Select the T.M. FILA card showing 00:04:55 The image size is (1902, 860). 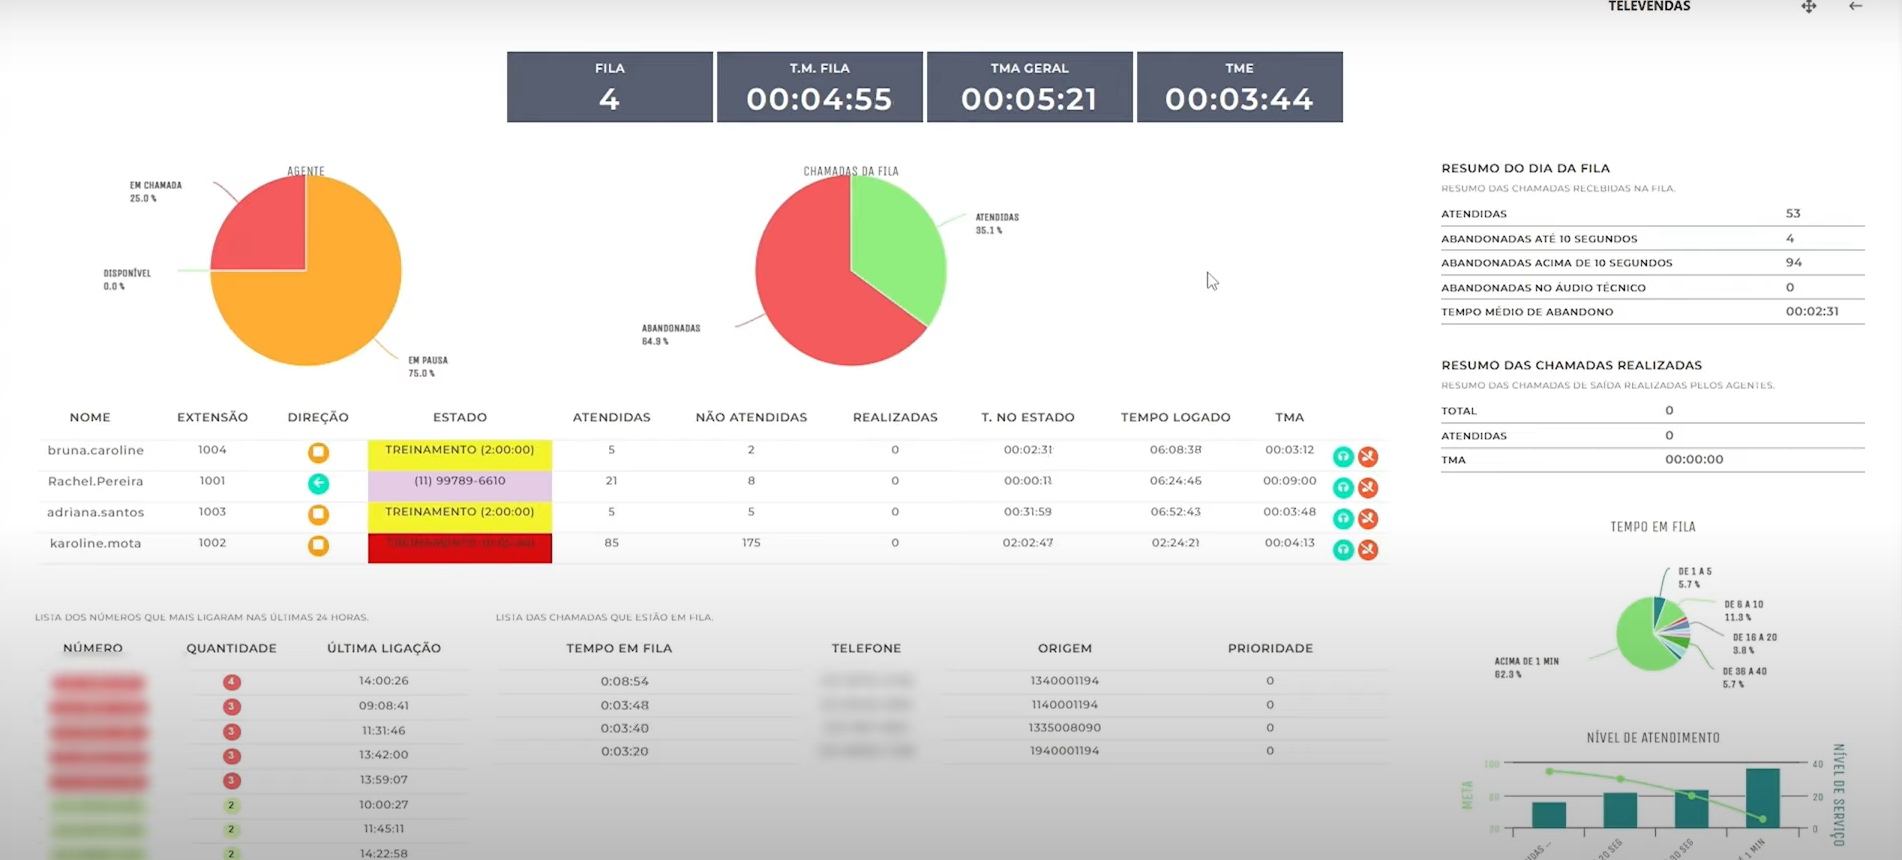820,87
